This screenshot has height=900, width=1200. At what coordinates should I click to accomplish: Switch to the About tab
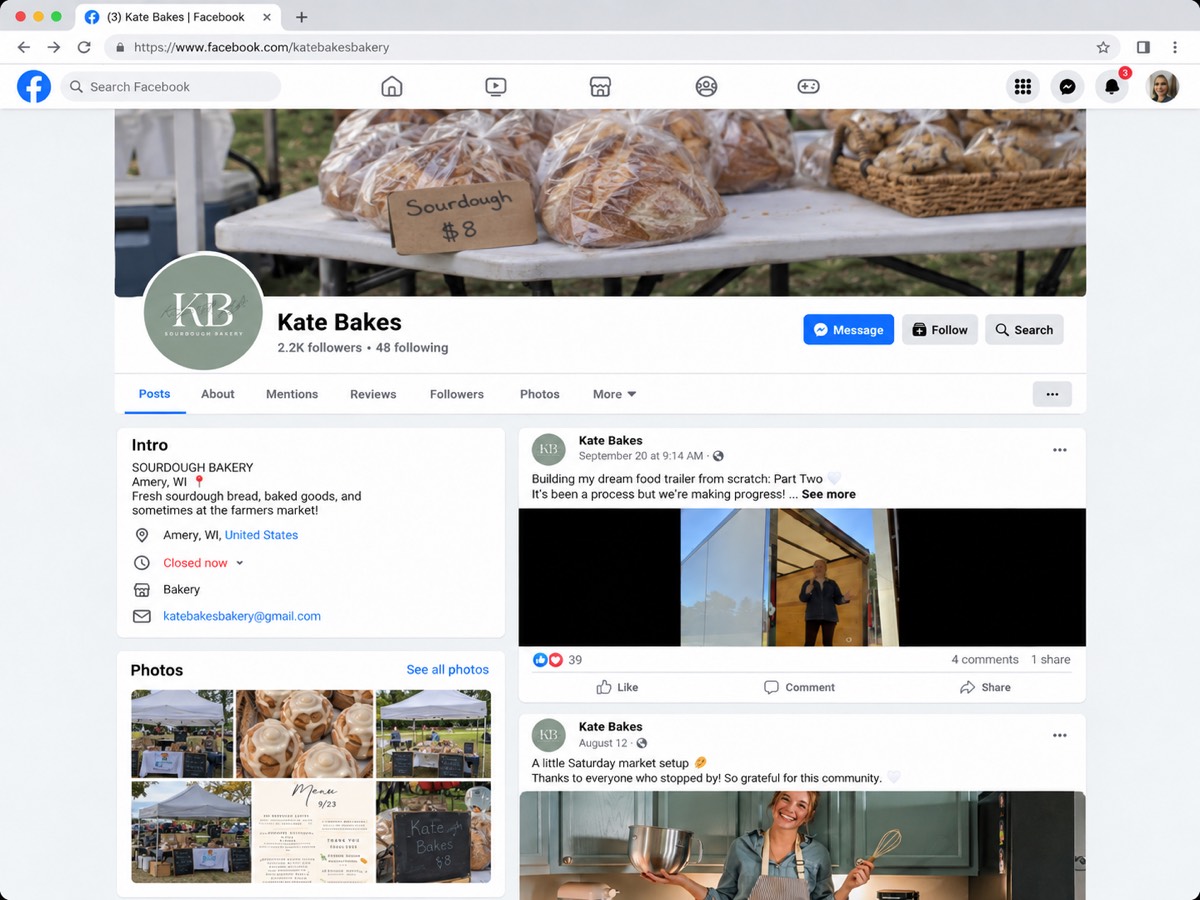tap(217, 394)
